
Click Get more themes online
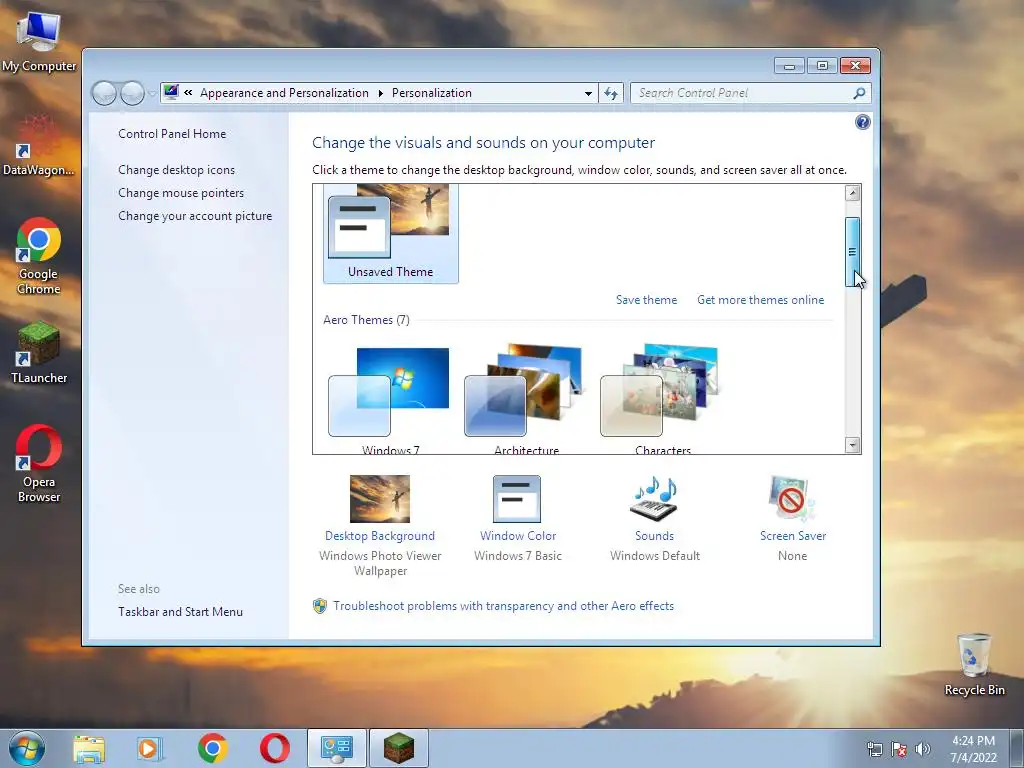pyautogui.click(x=760, y=300)
